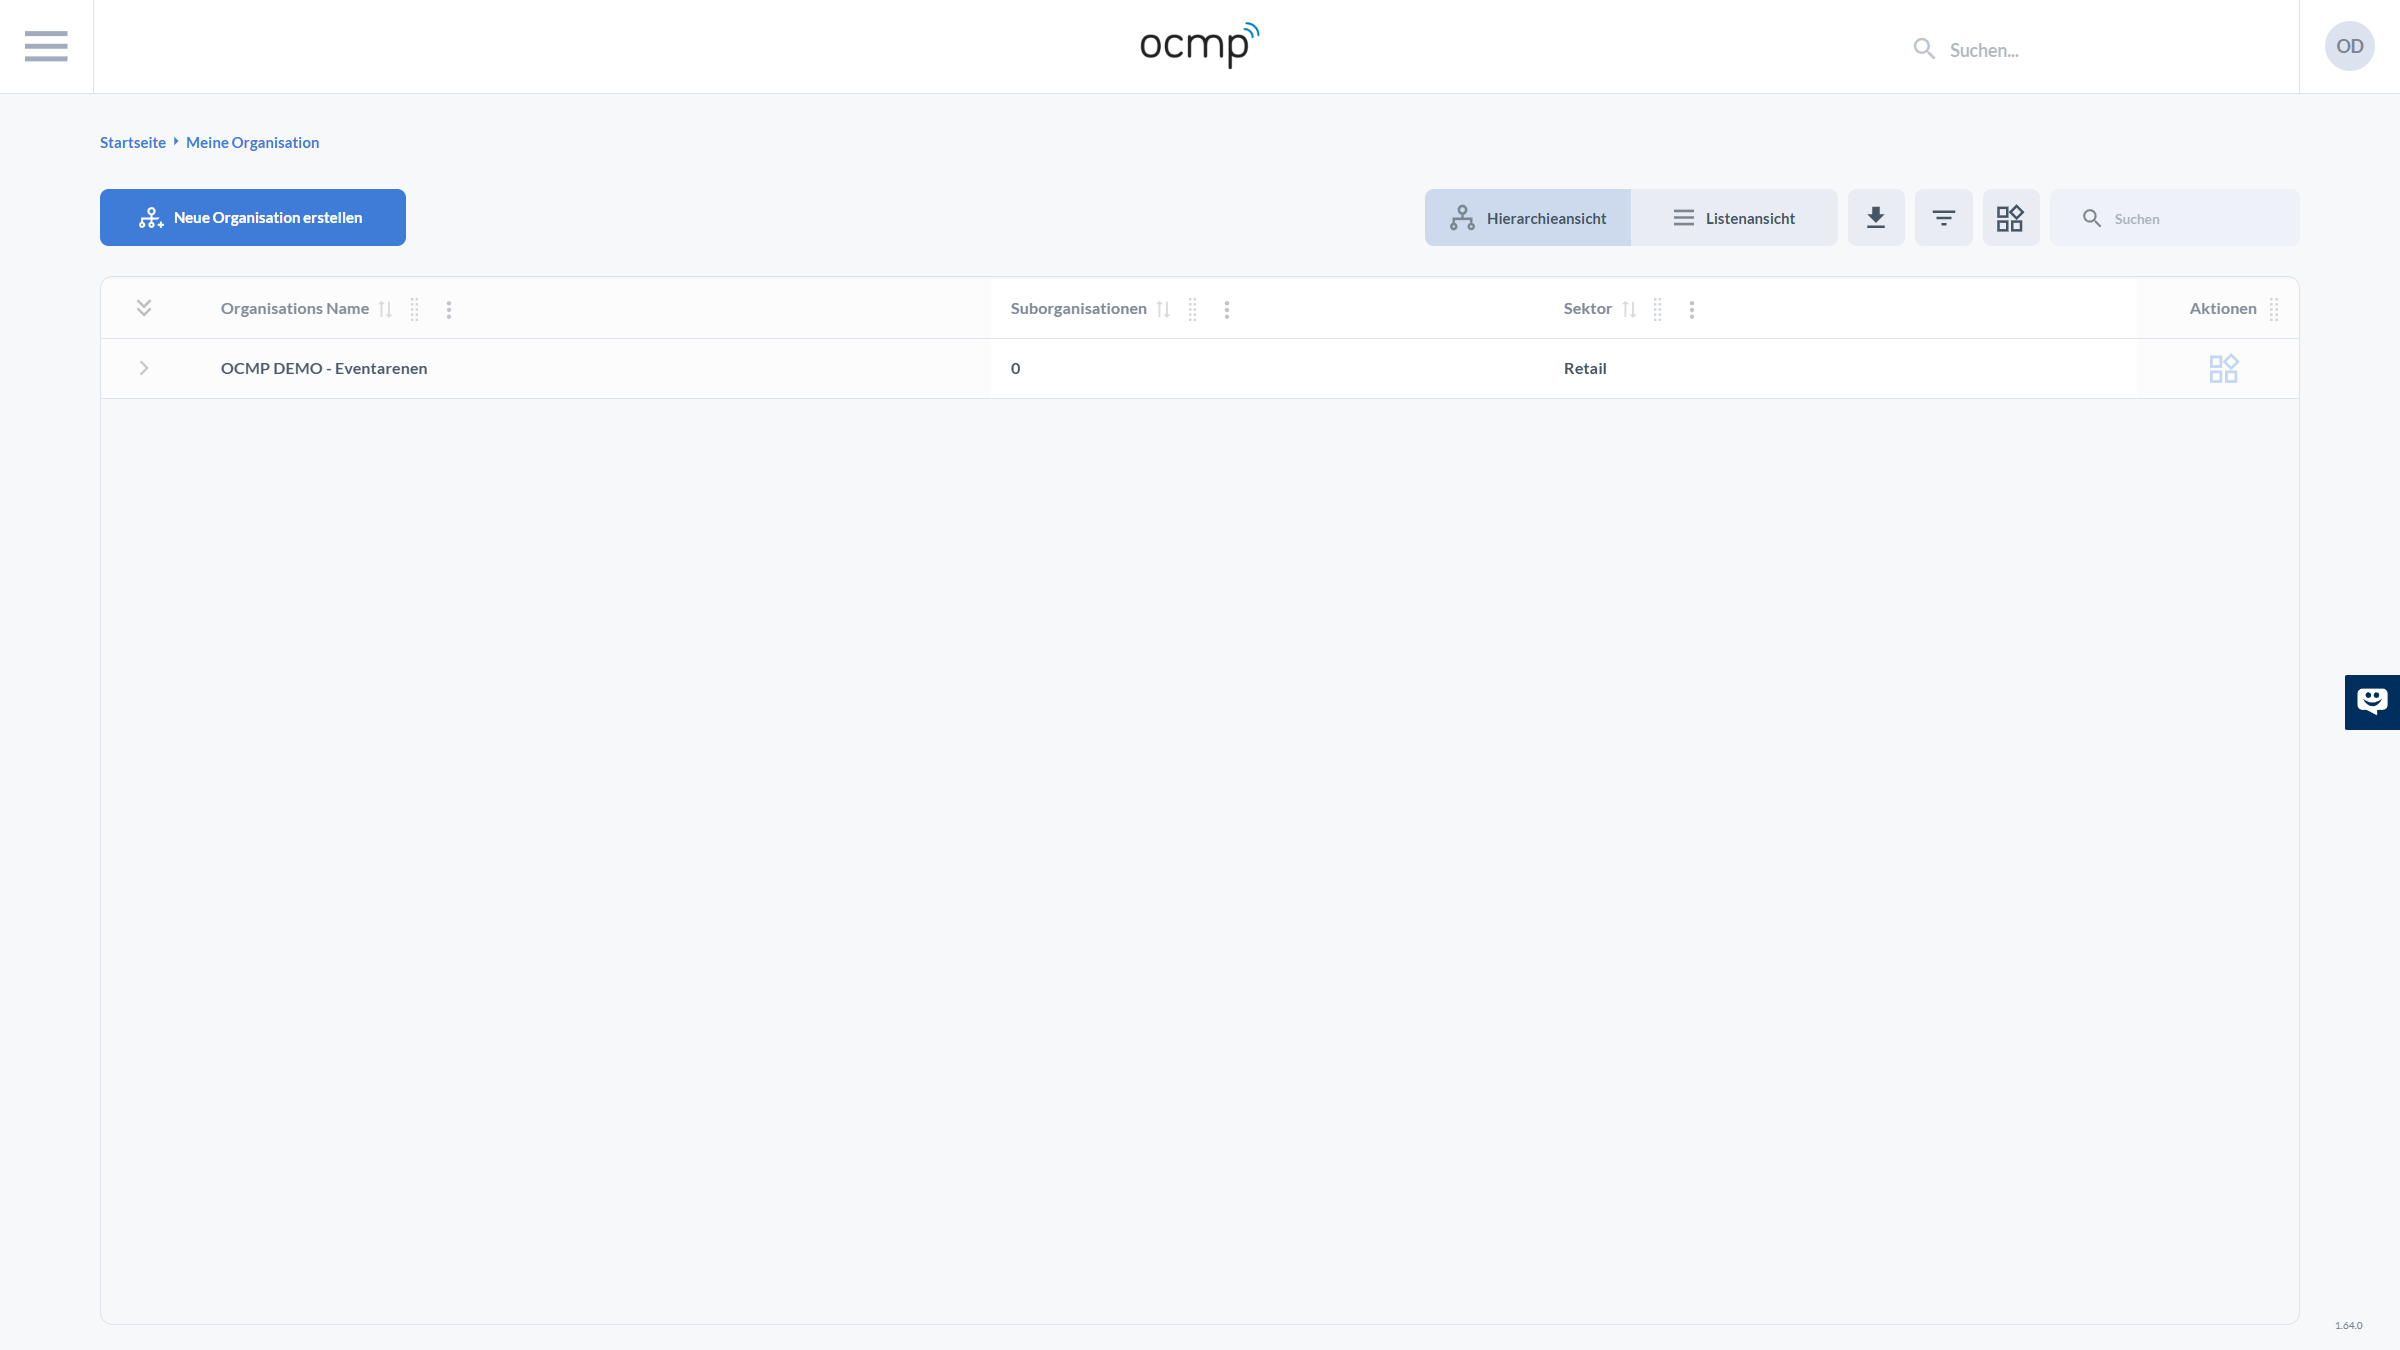Click Neue Organisation erstellen button

(253, 218)
